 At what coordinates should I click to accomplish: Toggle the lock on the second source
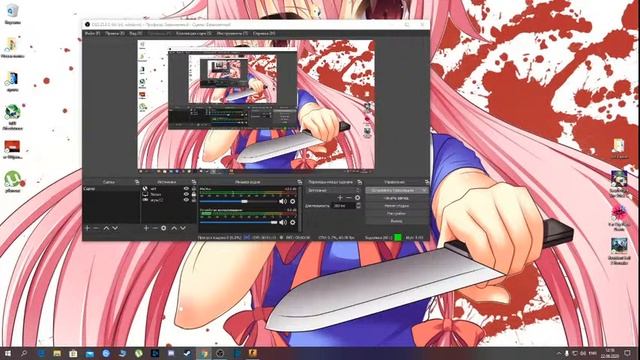pos(193,194)
